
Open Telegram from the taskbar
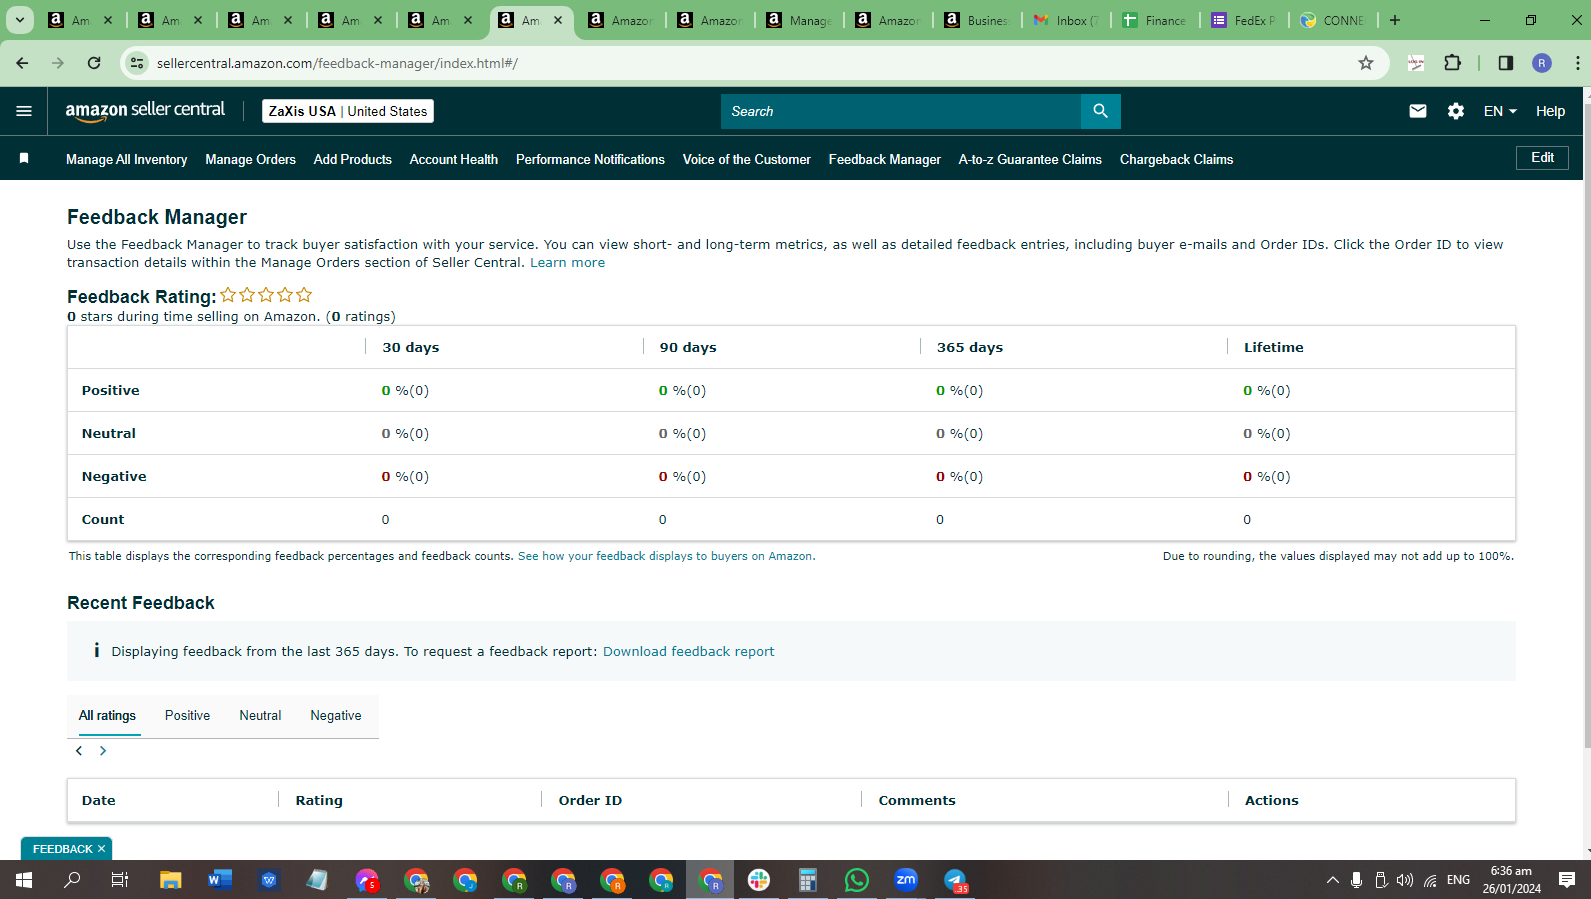(956, 880)
